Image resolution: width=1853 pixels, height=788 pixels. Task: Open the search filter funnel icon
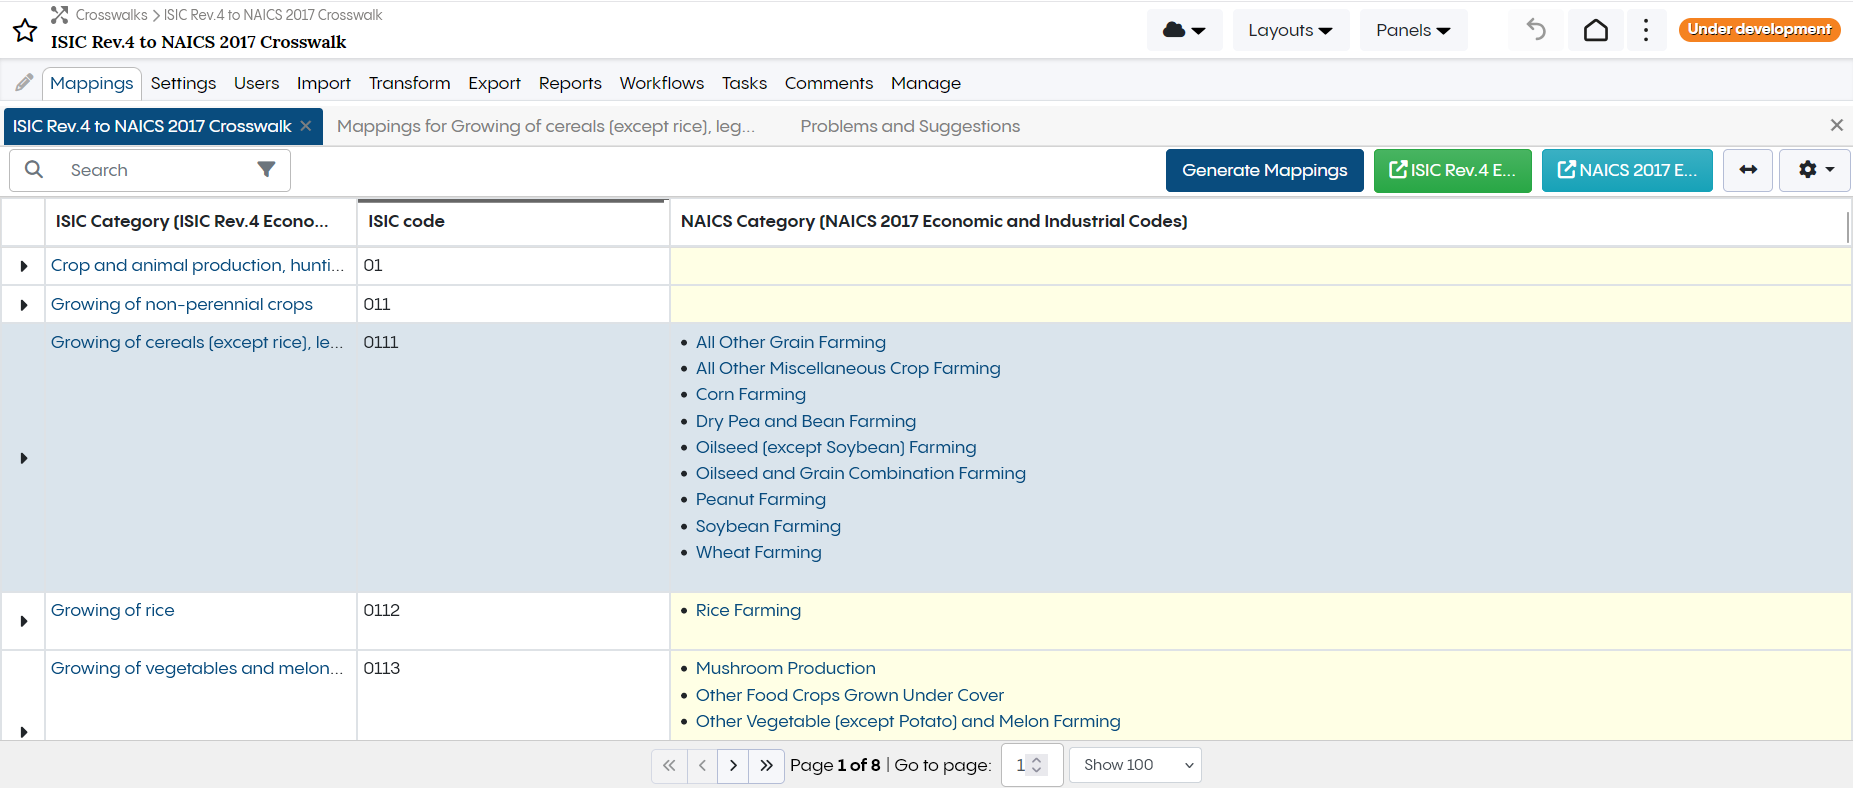point(266,170)
